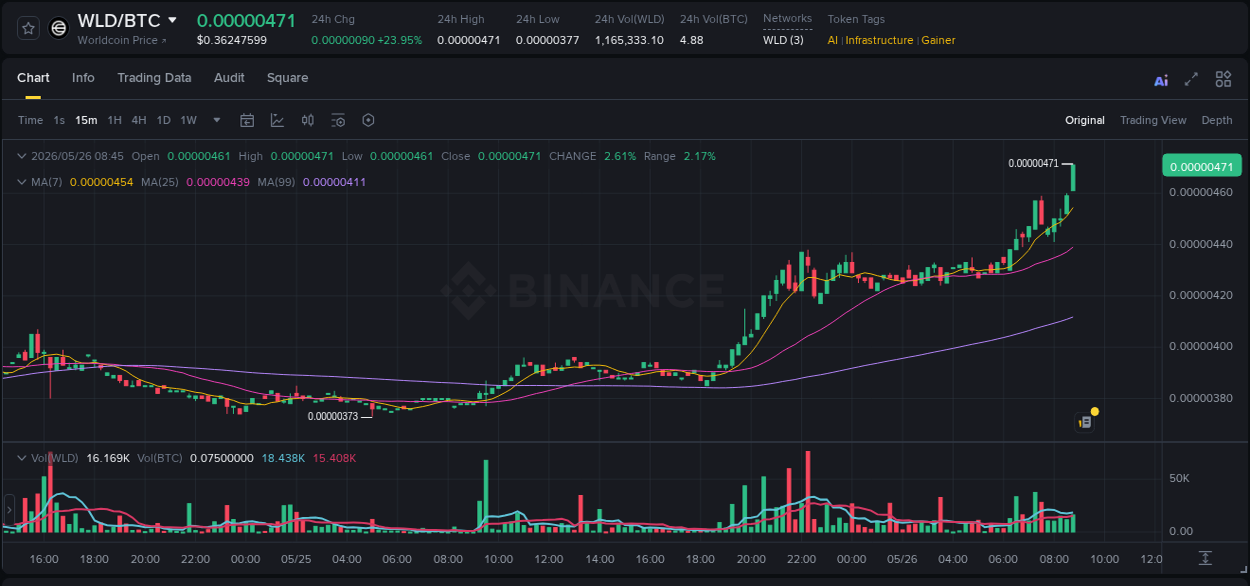The width and height of the screenshot is (1250, 586).
Task: Open the candlestick chart style icon
Action: pos(308,120)
